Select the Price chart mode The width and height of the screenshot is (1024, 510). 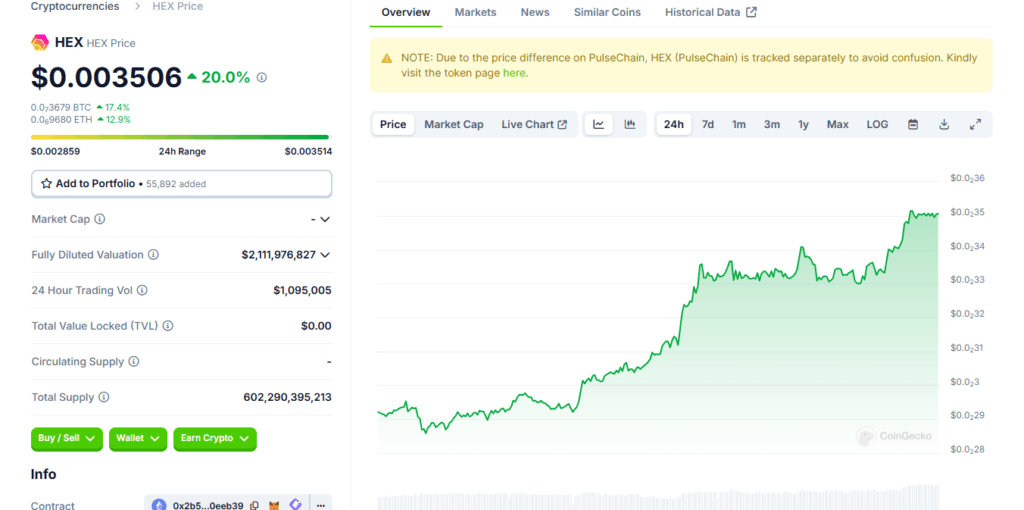pyautogui.click(x=393, y=124)
